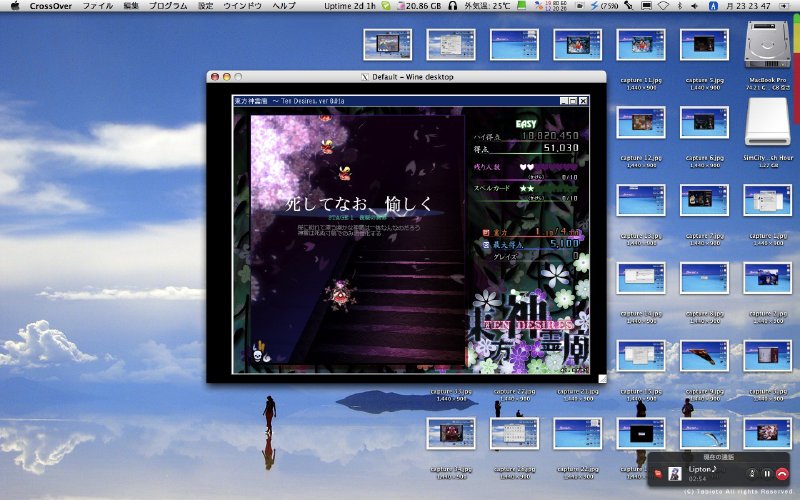Click the 外気温: 25℃ weather status item
This screenshot has height=500, width=800.
[487, 6]
